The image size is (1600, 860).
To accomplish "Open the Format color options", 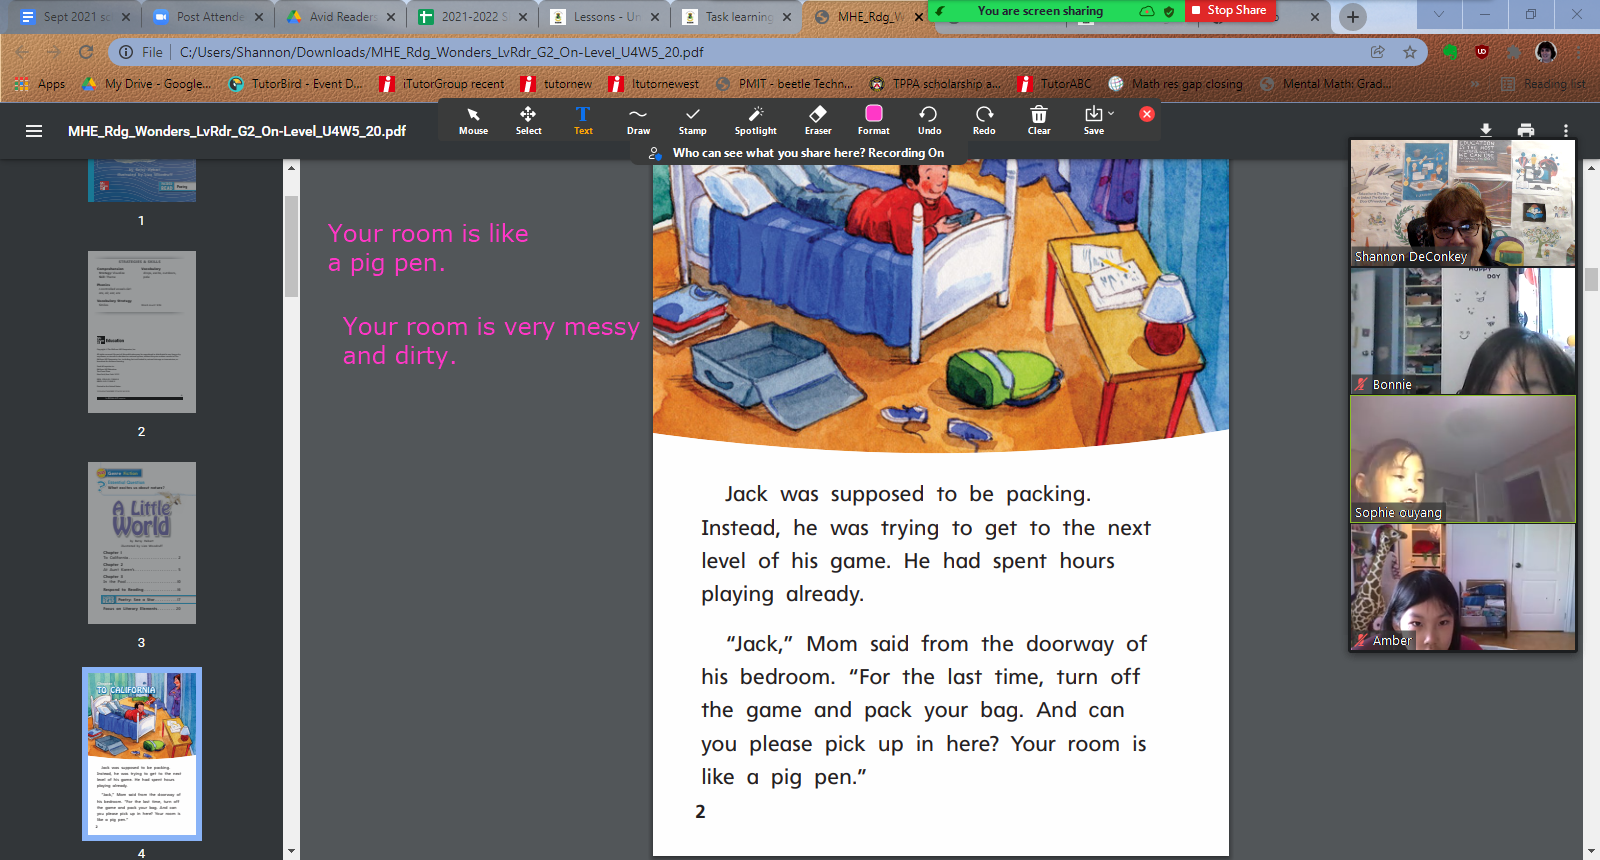I will click(x=873, y=120).
